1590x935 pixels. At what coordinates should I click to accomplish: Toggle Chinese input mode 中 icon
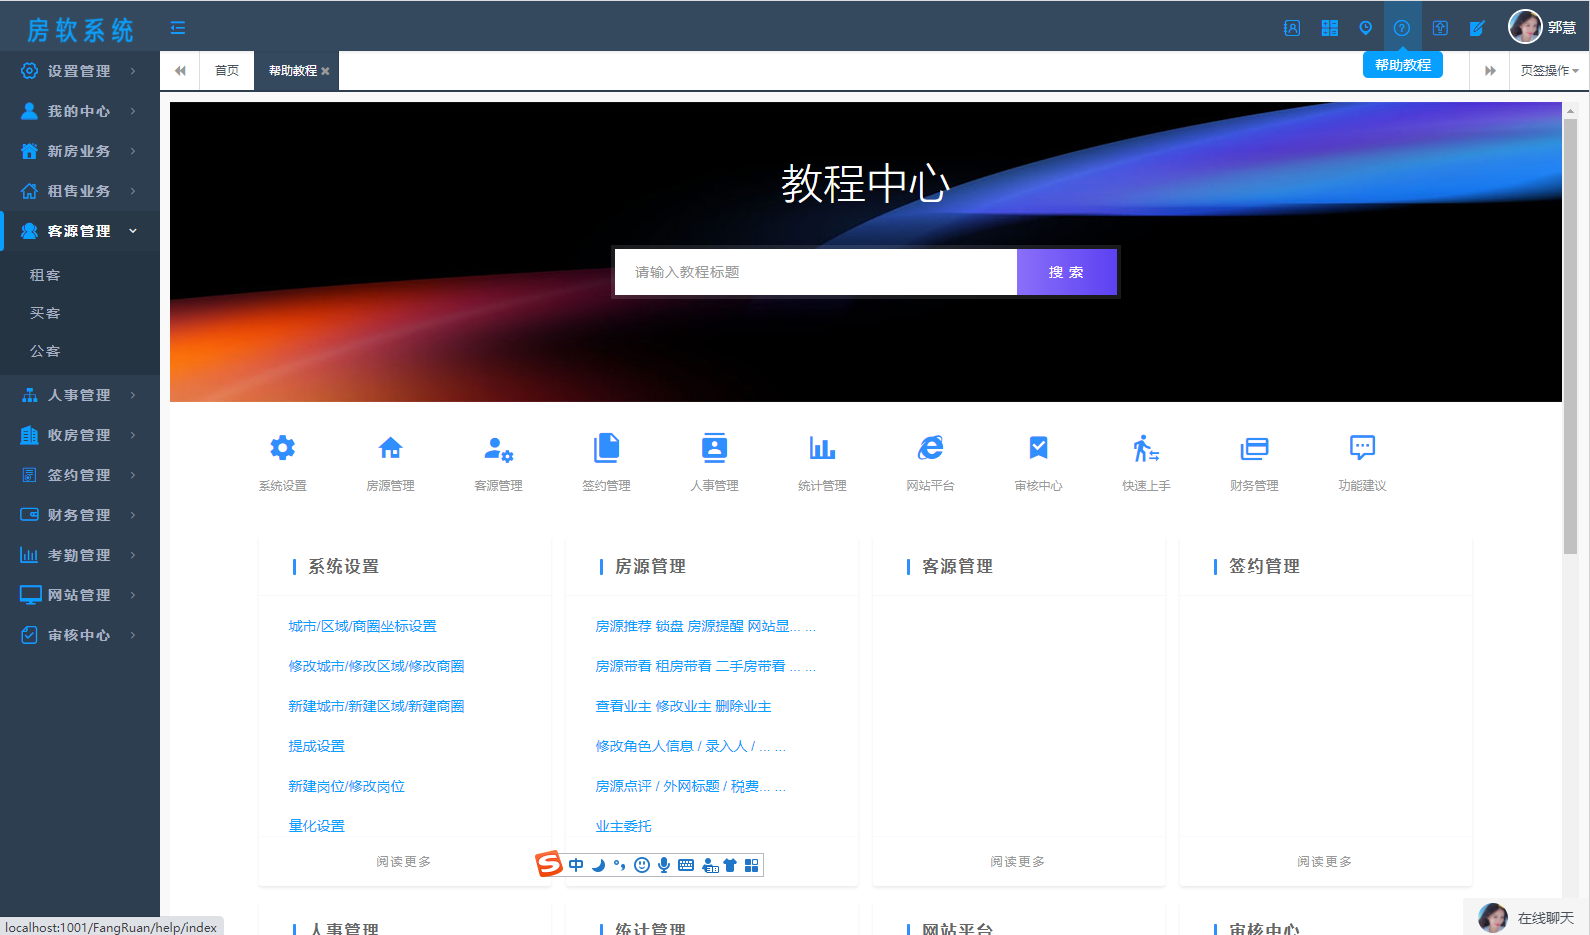pyautogui.click(x=576, y=865)
